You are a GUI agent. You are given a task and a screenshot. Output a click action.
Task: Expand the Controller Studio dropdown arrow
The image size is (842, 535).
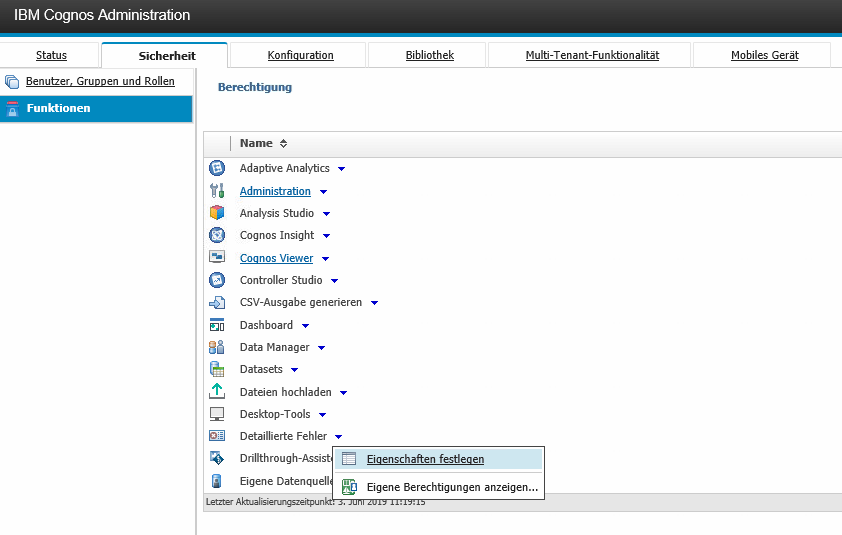click(x=334, y=281)
